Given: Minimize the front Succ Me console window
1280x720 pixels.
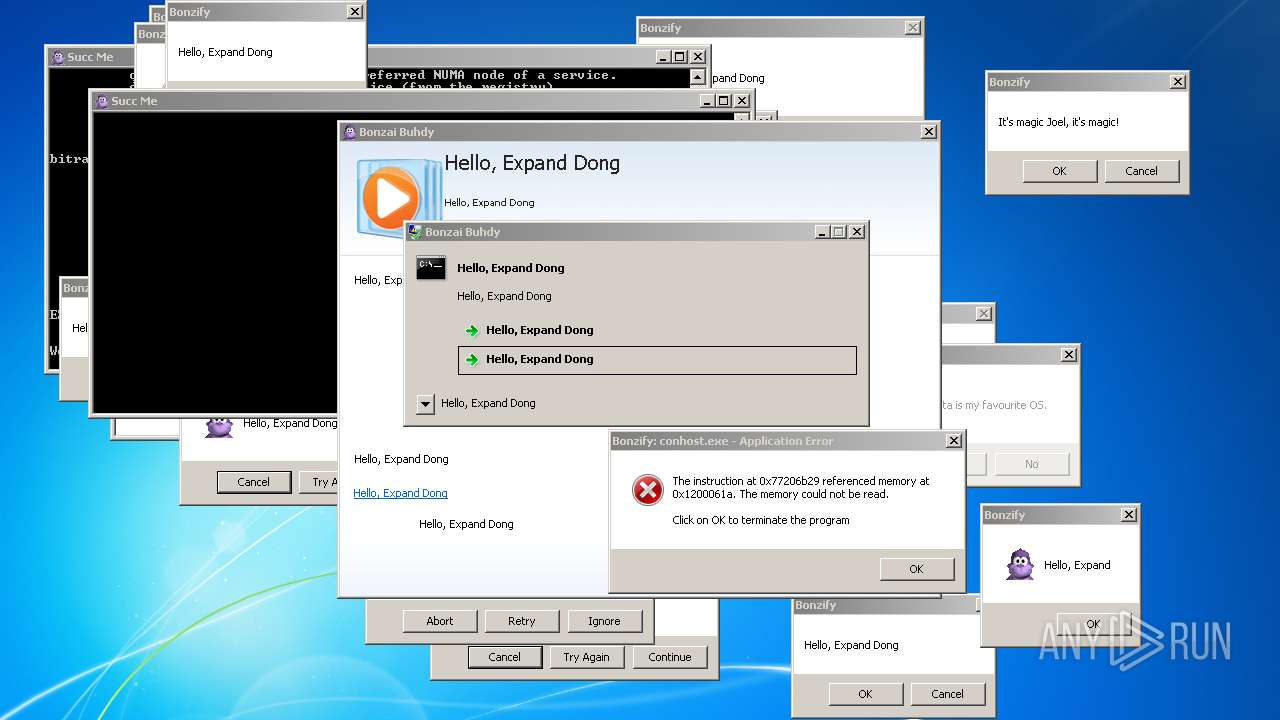Looking at the screenshot, I should 707,101.
